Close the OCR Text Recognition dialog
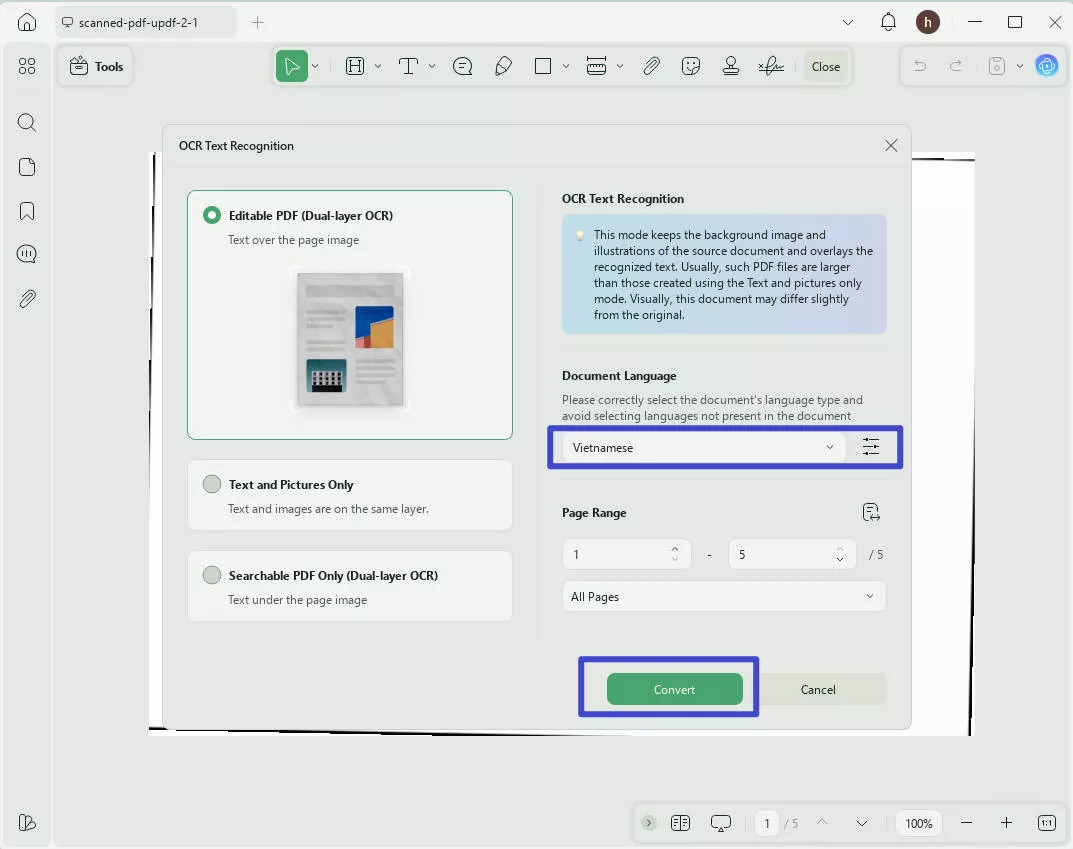This screenshot has height=849, width=1073. pyautogui.click(x=891, y=145)
